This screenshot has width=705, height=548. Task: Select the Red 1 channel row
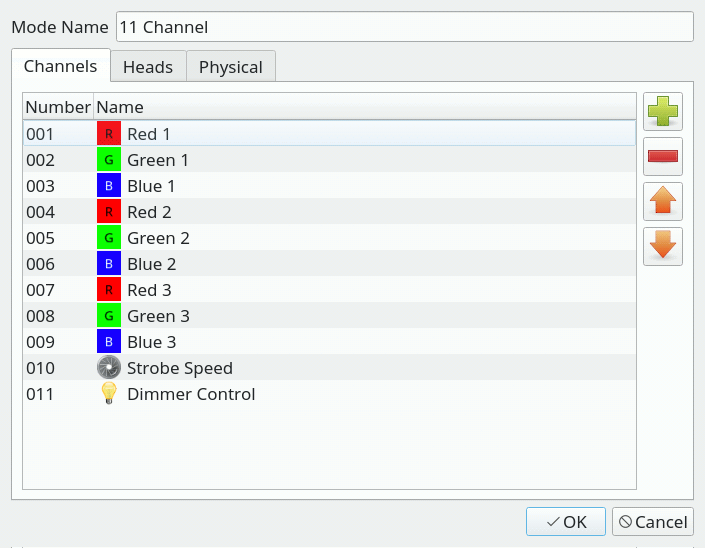[329, 134]
